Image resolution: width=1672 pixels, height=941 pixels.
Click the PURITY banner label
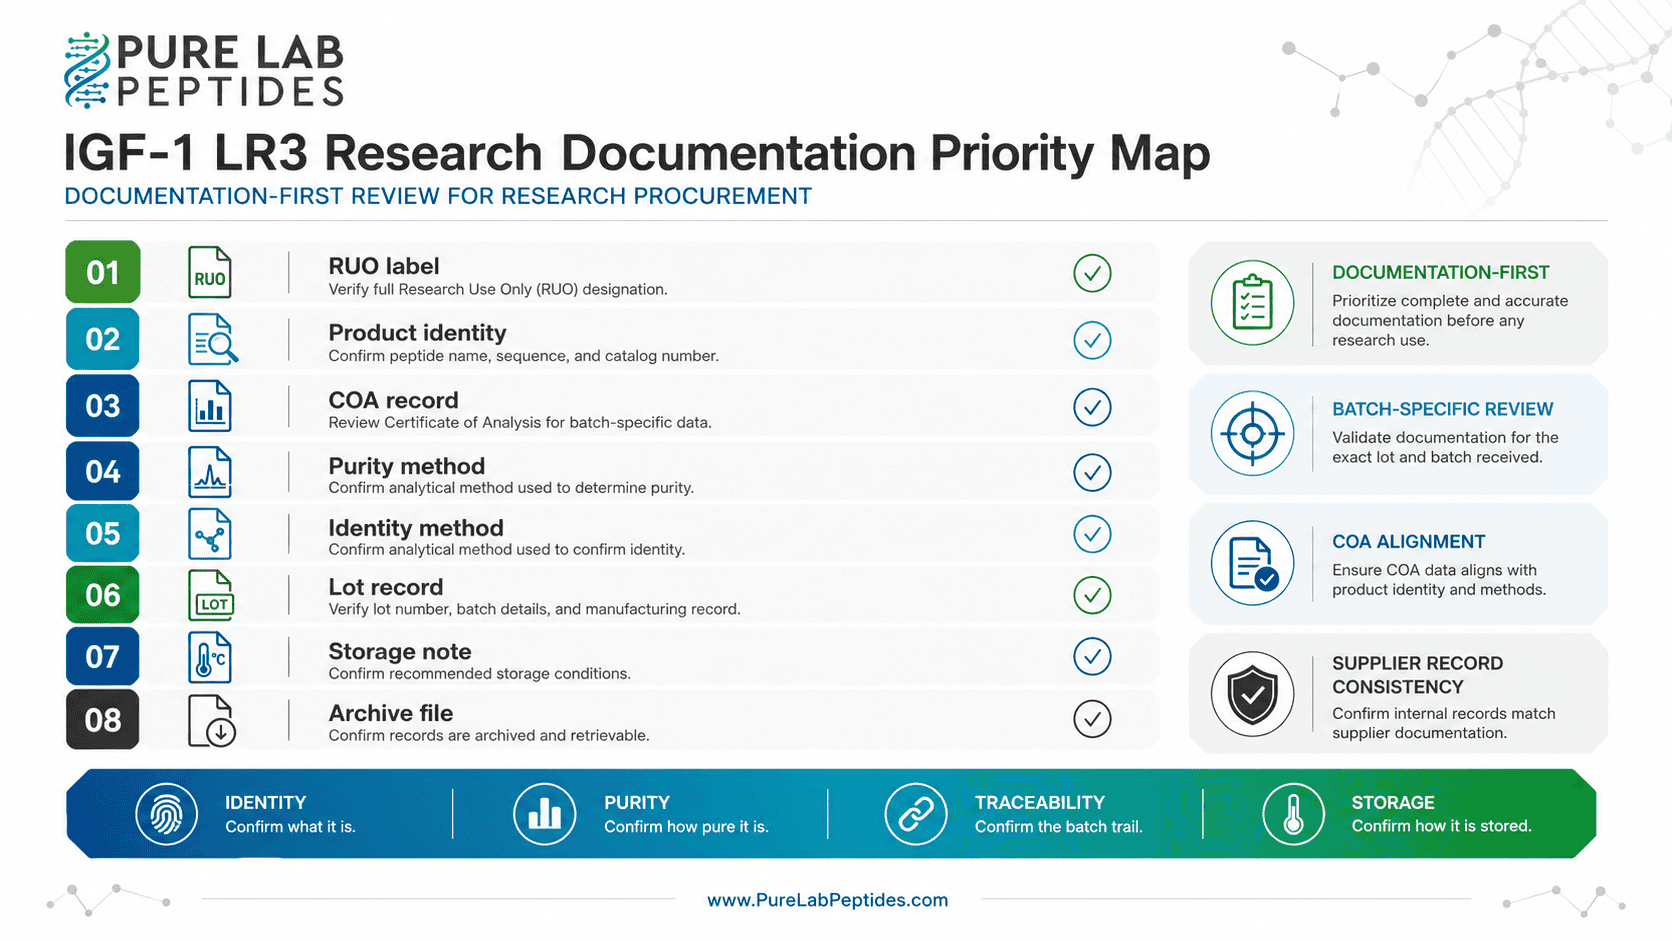pyautogui.click(x=636, y=803)
